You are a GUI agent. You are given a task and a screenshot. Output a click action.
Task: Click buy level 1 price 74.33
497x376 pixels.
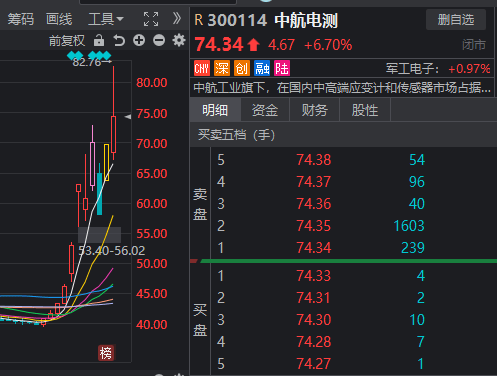[314, 276]
